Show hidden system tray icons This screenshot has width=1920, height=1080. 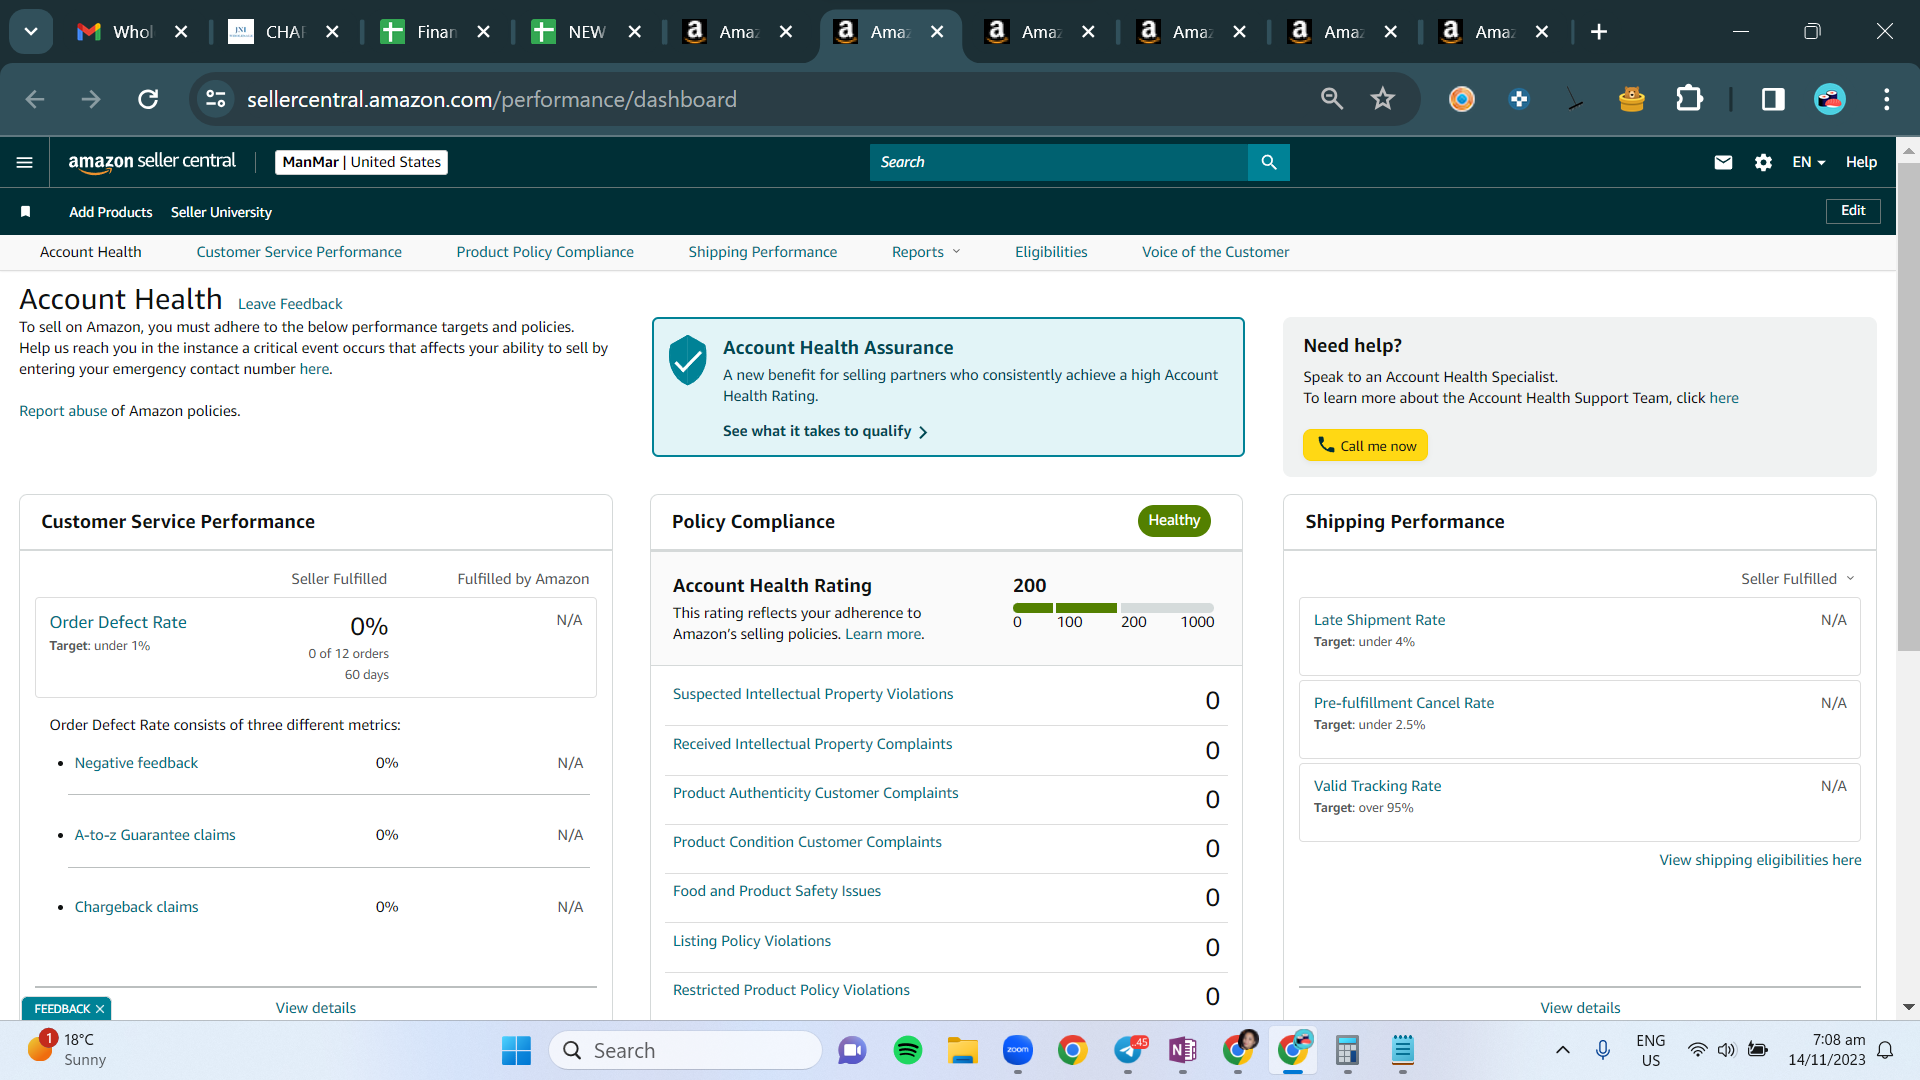1563,1050
